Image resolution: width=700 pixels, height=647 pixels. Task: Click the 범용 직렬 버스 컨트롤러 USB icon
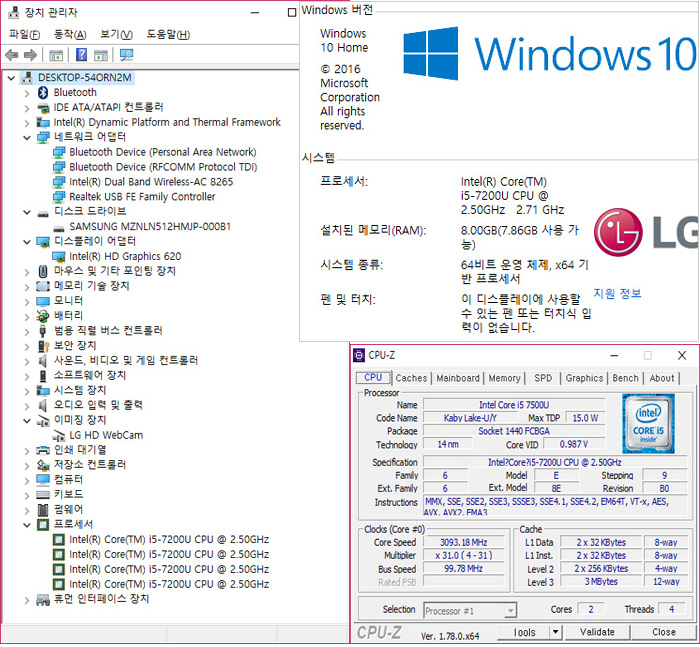point(43,331)
